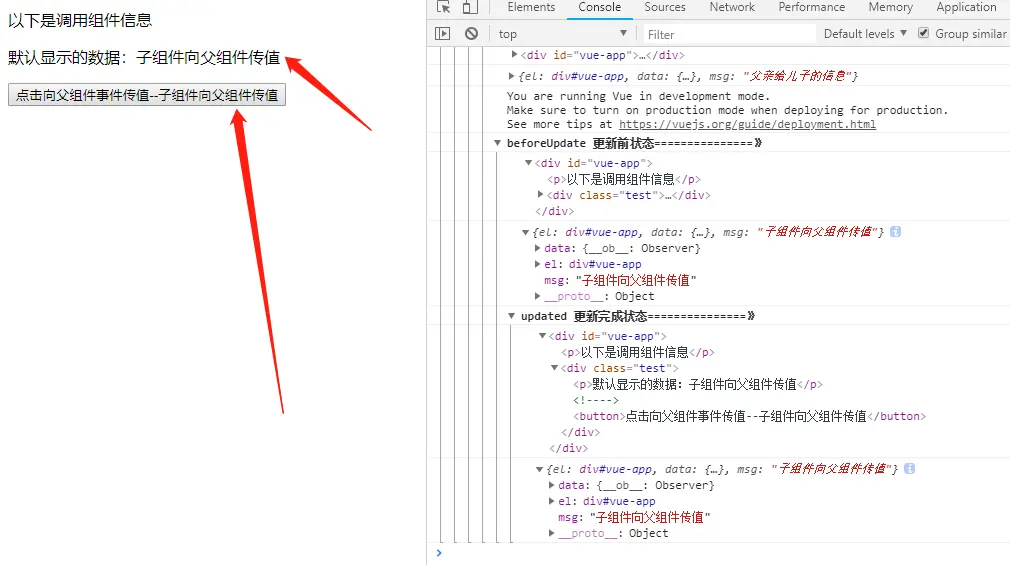Image resolution: width=1010 pixels, height=565 pixels.
Task: Select the button element line in console
Action: pyautogui.click(x=750, y=416)
